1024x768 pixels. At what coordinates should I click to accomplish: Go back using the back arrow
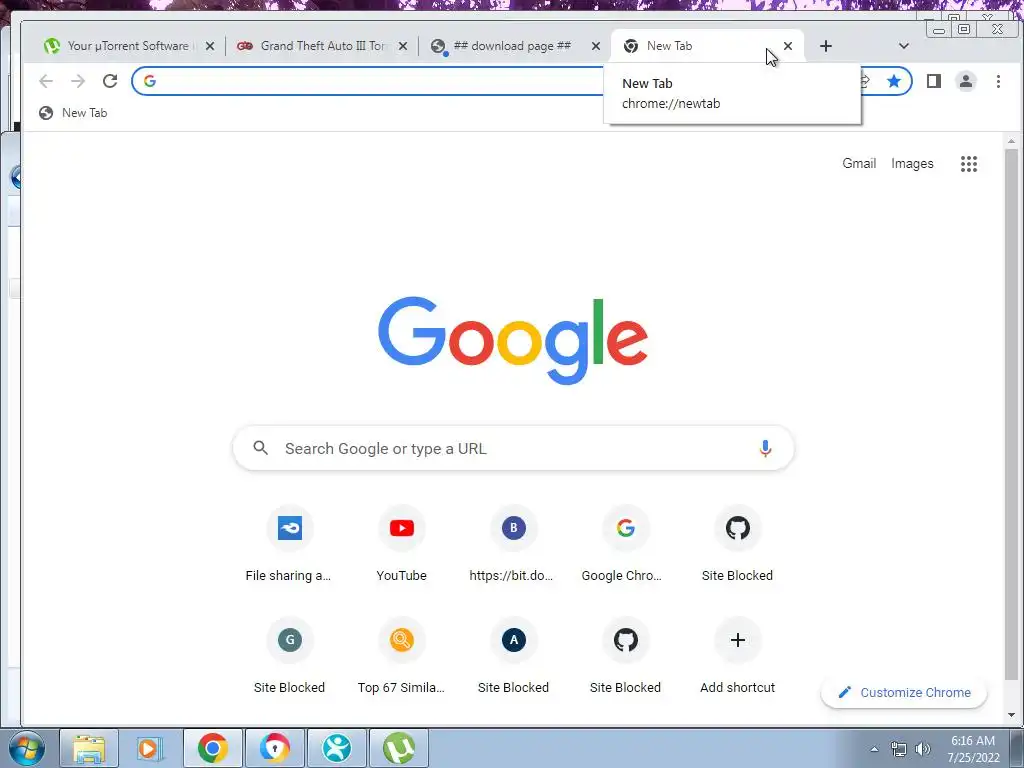pyautogui.click(x=46, y=81)
